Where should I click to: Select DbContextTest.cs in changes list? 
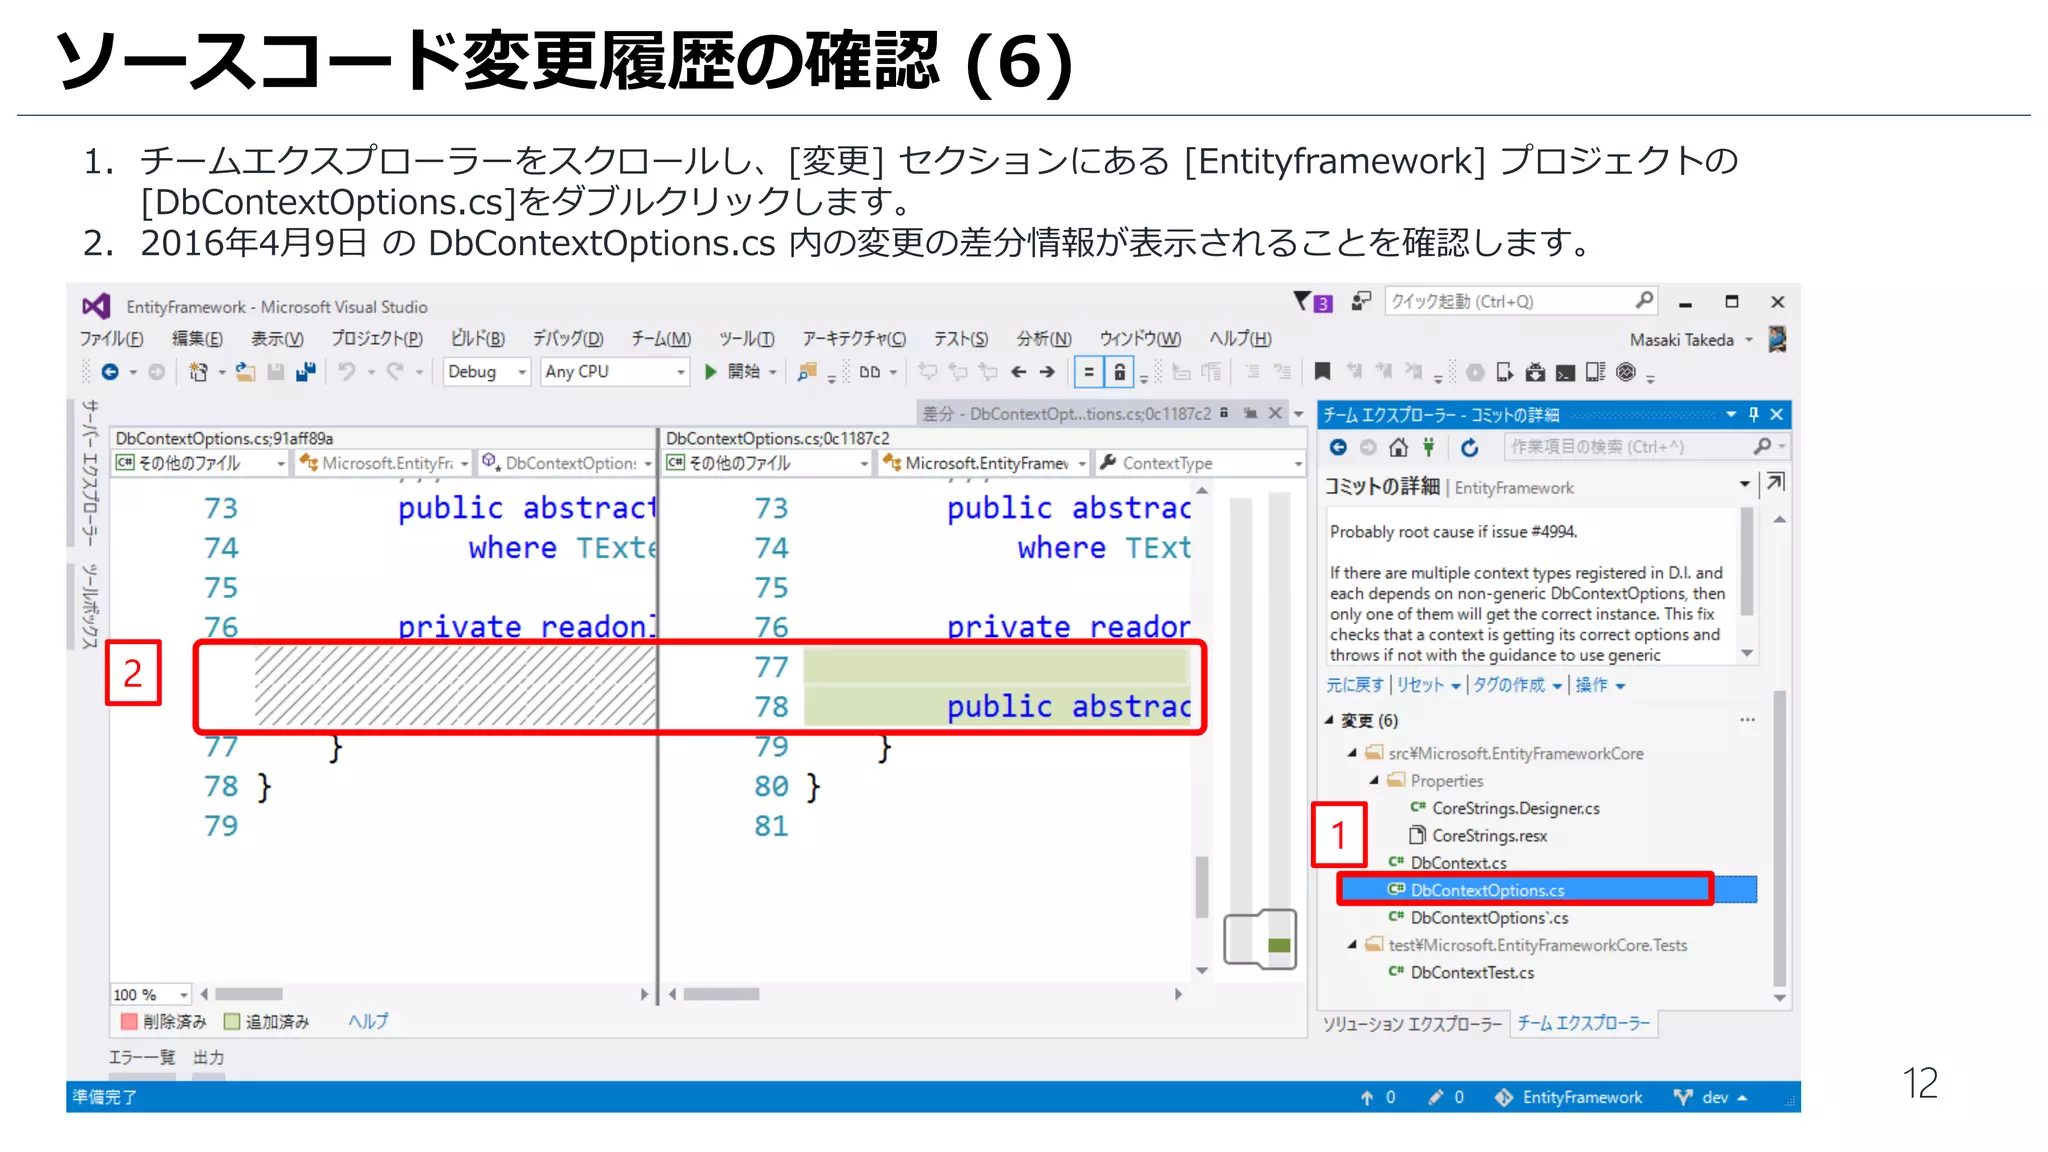(1472, 972)
